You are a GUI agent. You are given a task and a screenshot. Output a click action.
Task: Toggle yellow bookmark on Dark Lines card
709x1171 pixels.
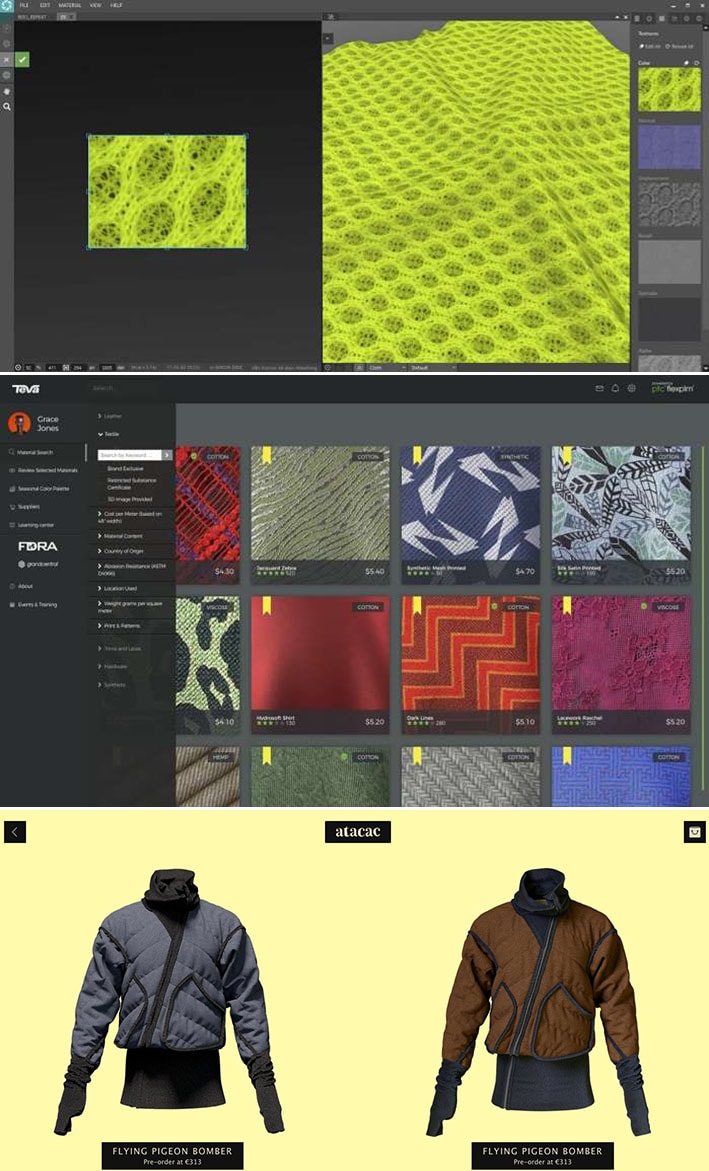(x=416, y=605)
